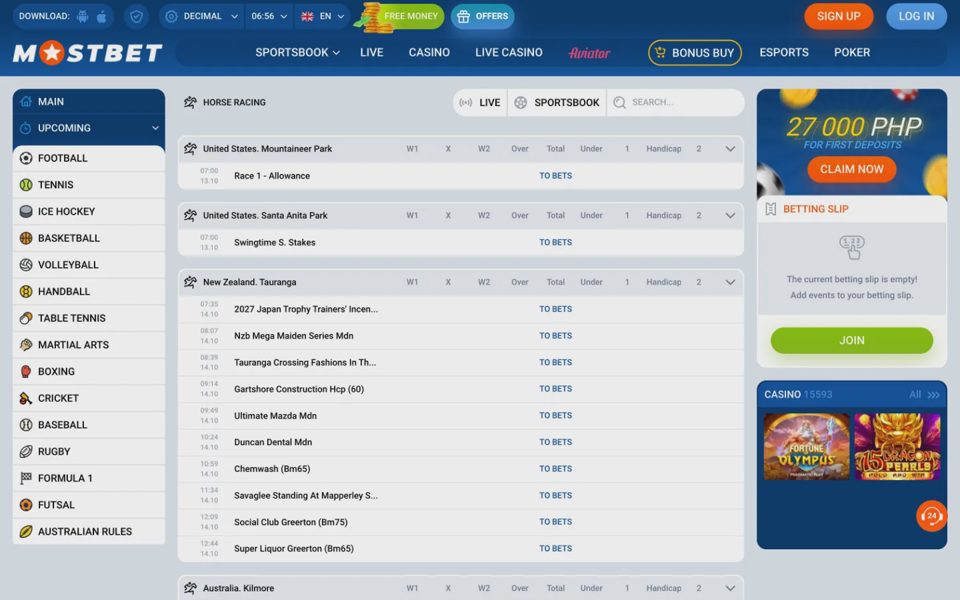
Task: Select the Football icon in the sports list
Action: 26,158
